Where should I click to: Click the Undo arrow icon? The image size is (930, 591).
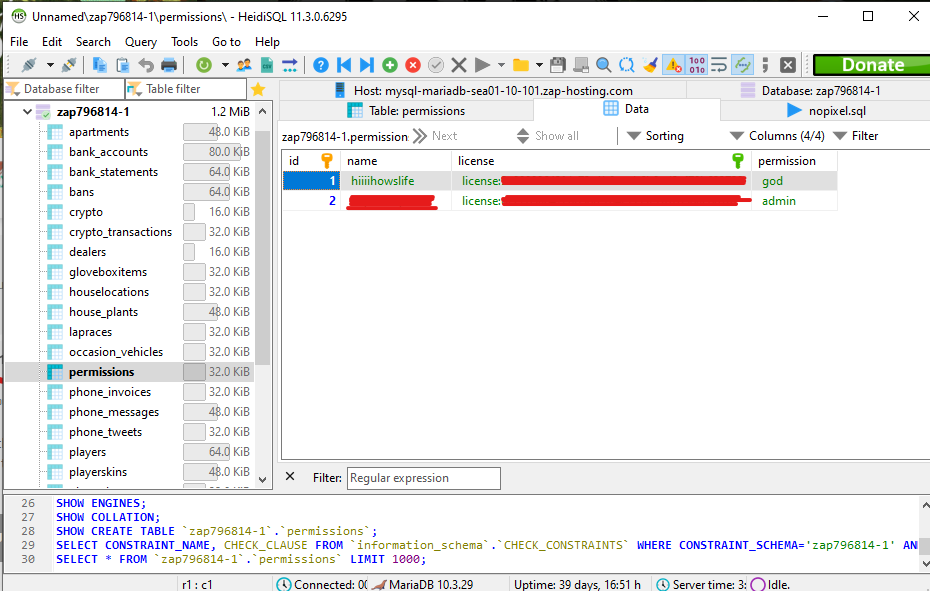[x=146, y=65]
